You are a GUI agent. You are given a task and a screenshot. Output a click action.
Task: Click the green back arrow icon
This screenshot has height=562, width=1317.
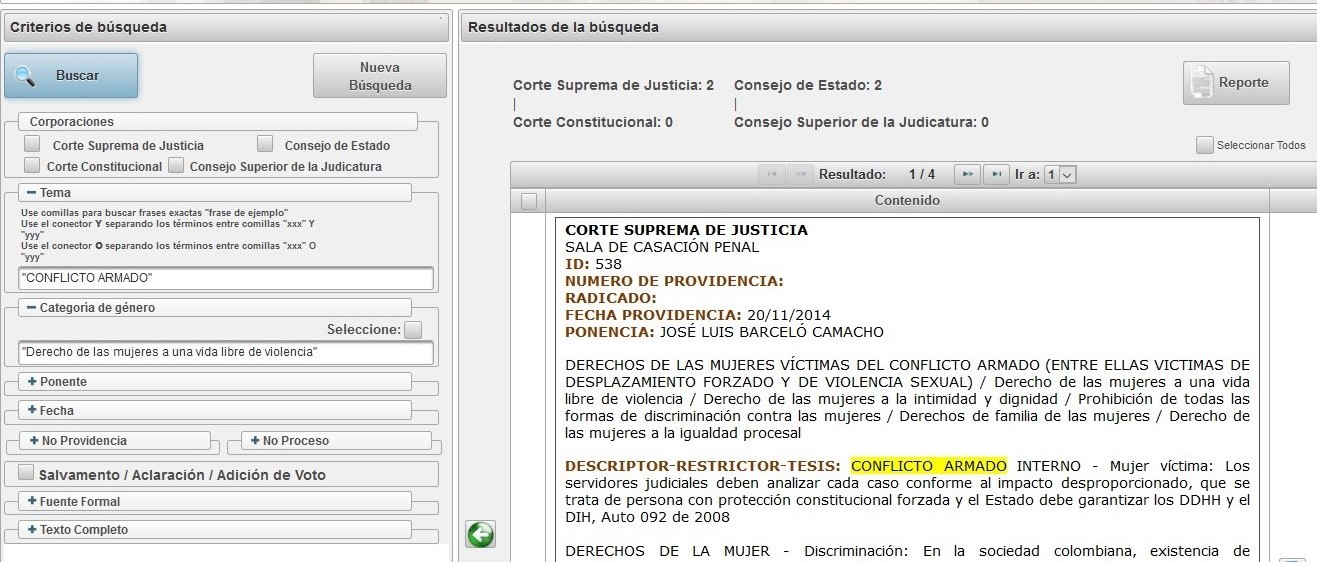480,535
